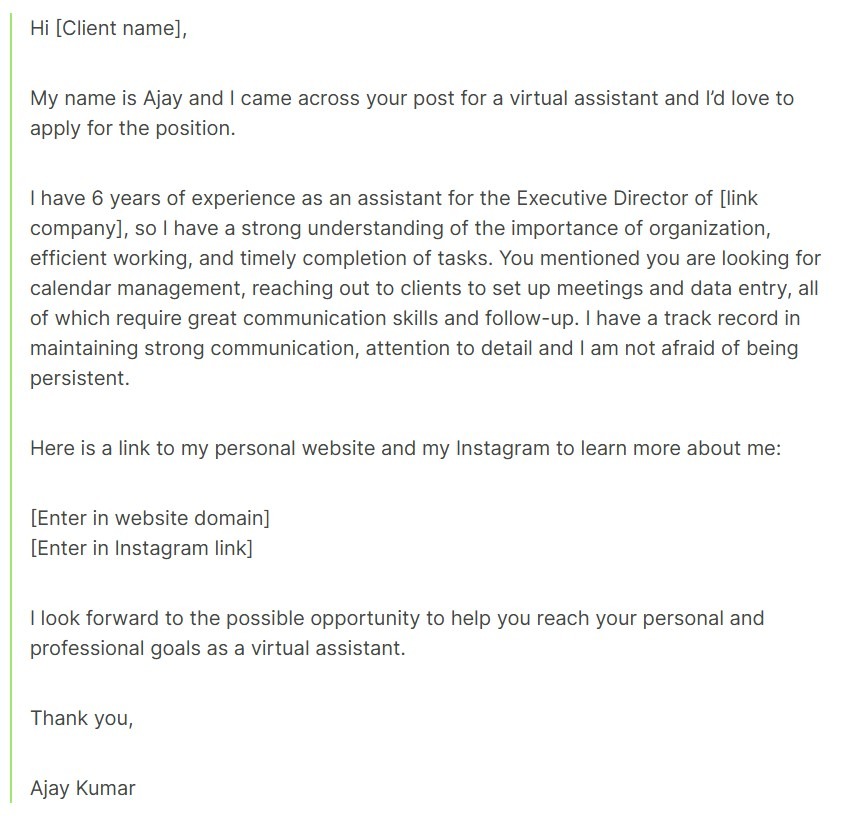Click the word "Hi" in the greeting
The image size is (851, 833).
click(39, 28)
